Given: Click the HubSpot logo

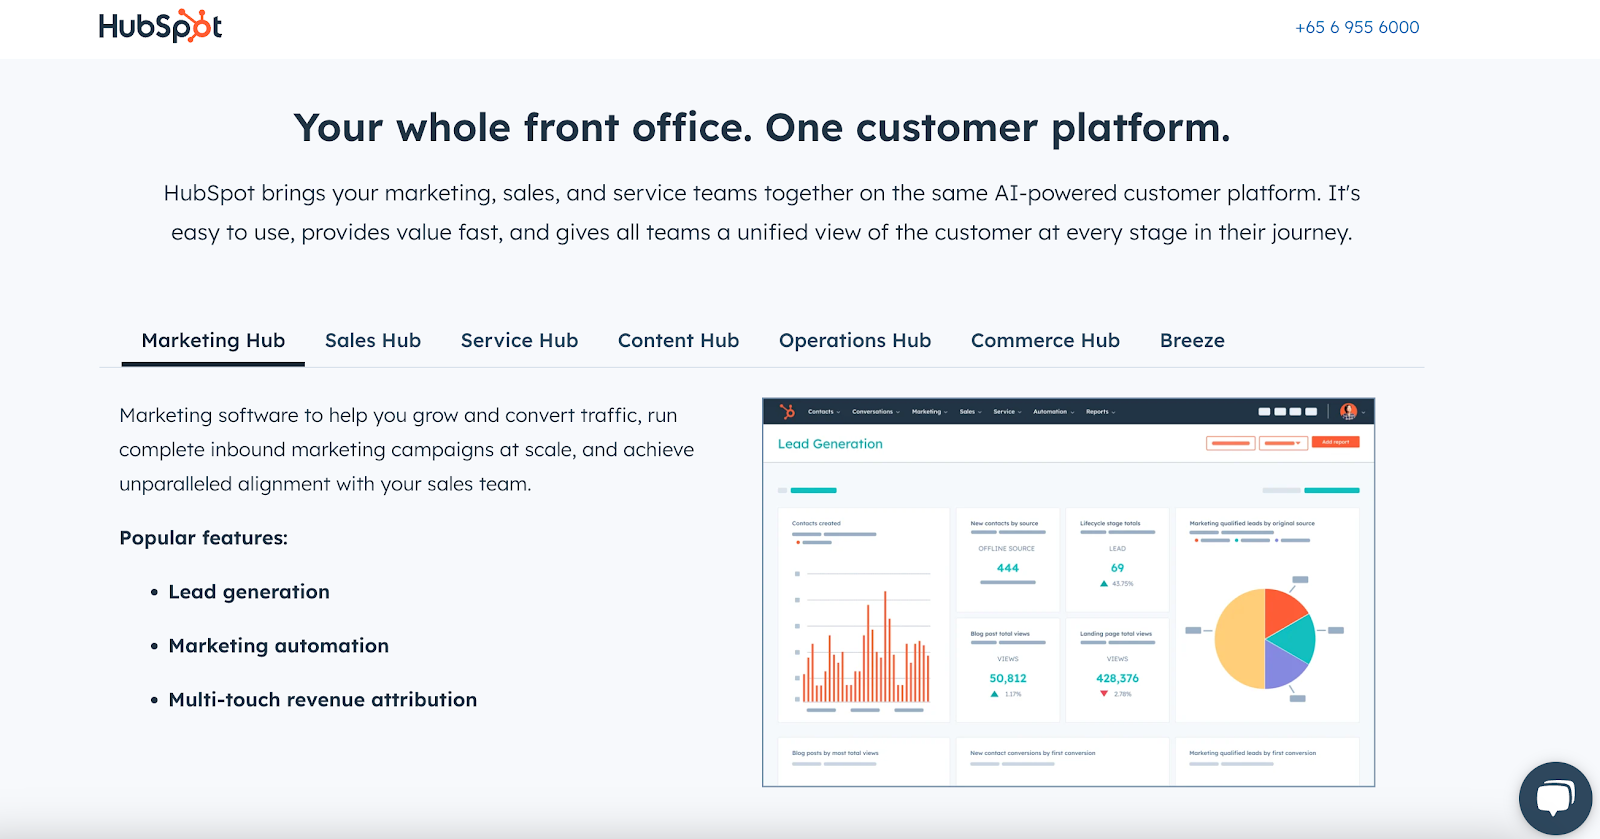Looking at the screenshot, I should click(160, 26).
